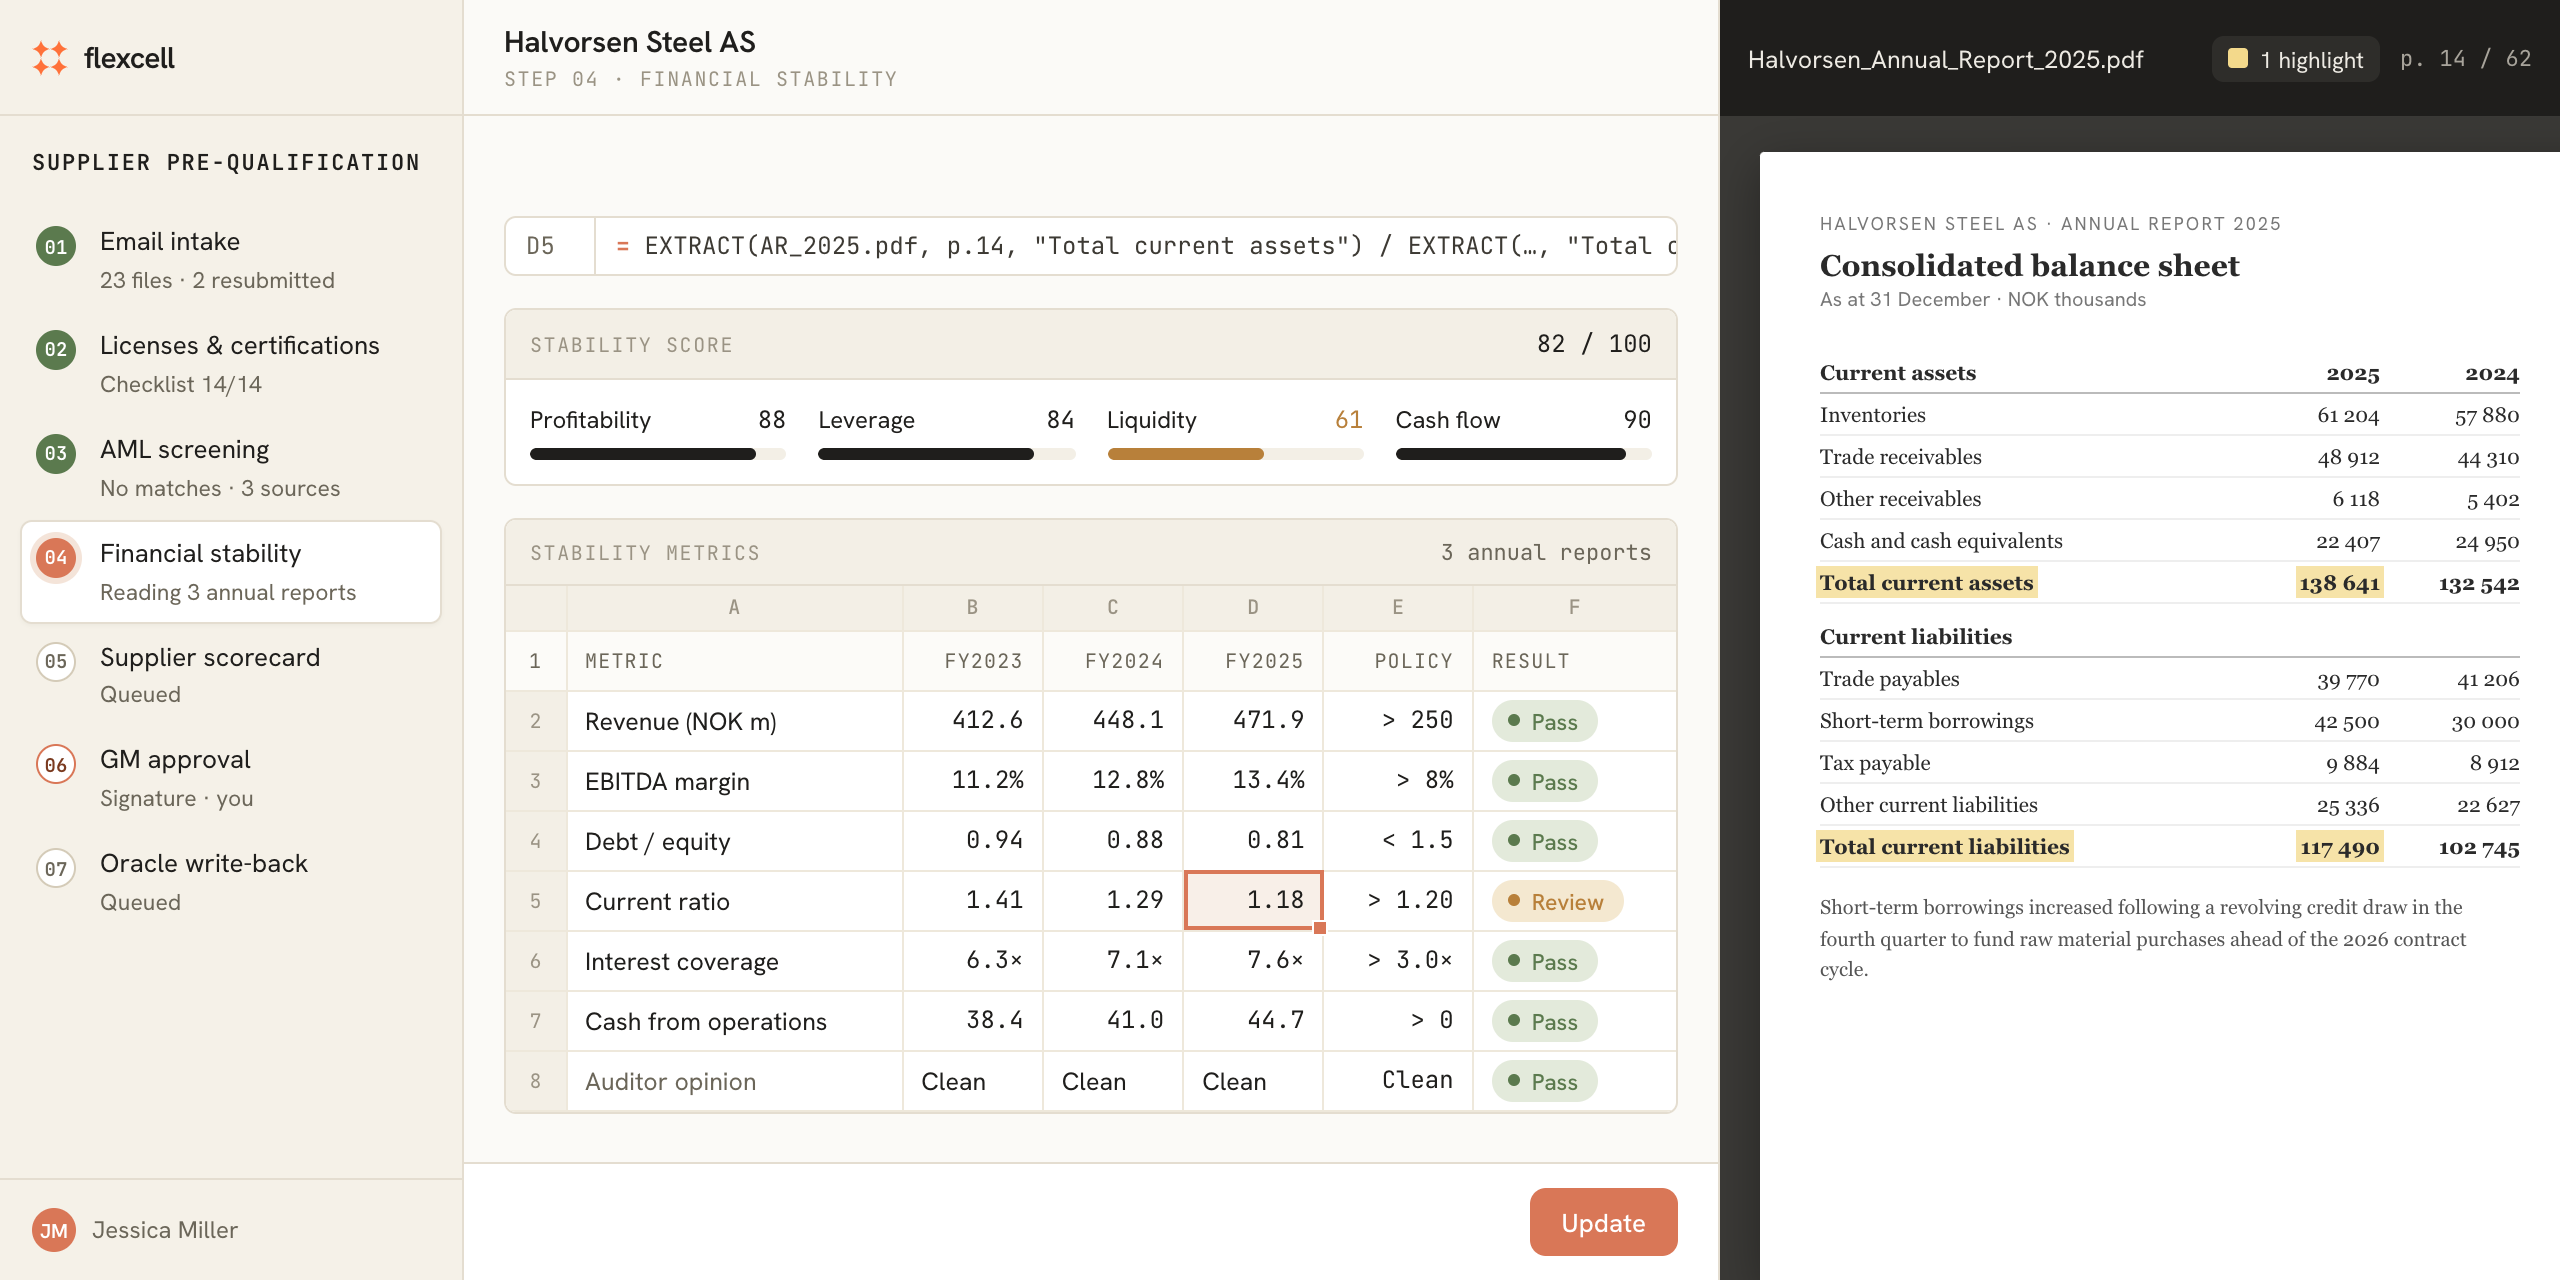Click the step 06 GM approval badge
2560x1280 pixels.
pos(56,765)
